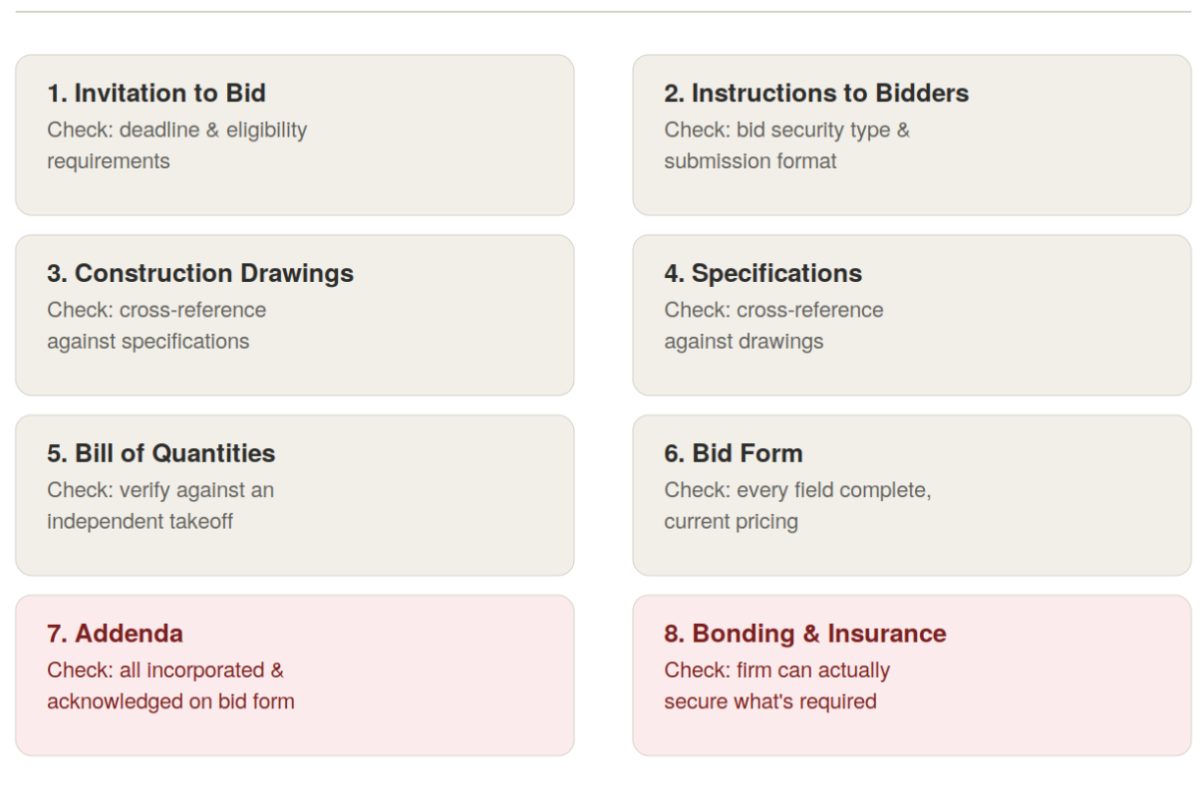This screenshot has width=1200, height=791.
Task: Click the independent takeoff check text
Action: [160, 505]
